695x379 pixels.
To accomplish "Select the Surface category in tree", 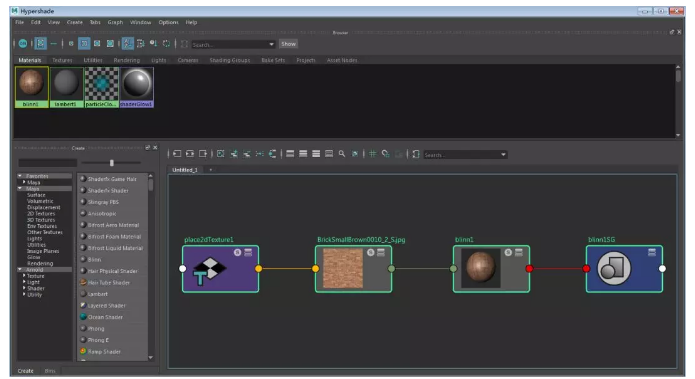I will point(36,195).
